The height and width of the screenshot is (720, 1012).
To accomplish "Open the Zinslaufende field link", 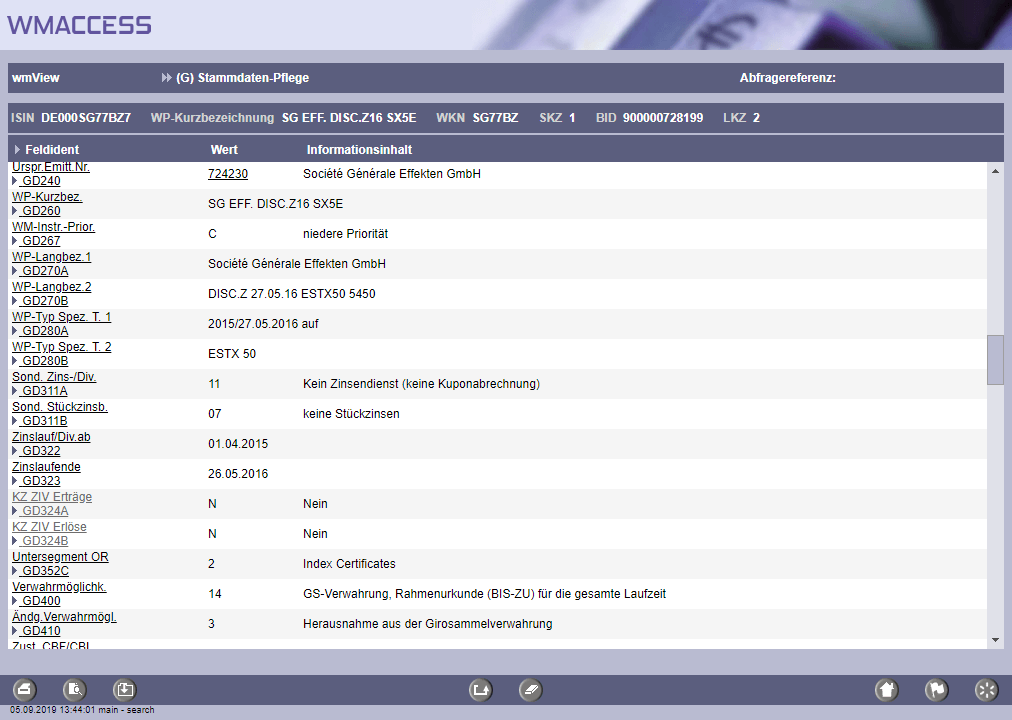I will pos(46,467).
